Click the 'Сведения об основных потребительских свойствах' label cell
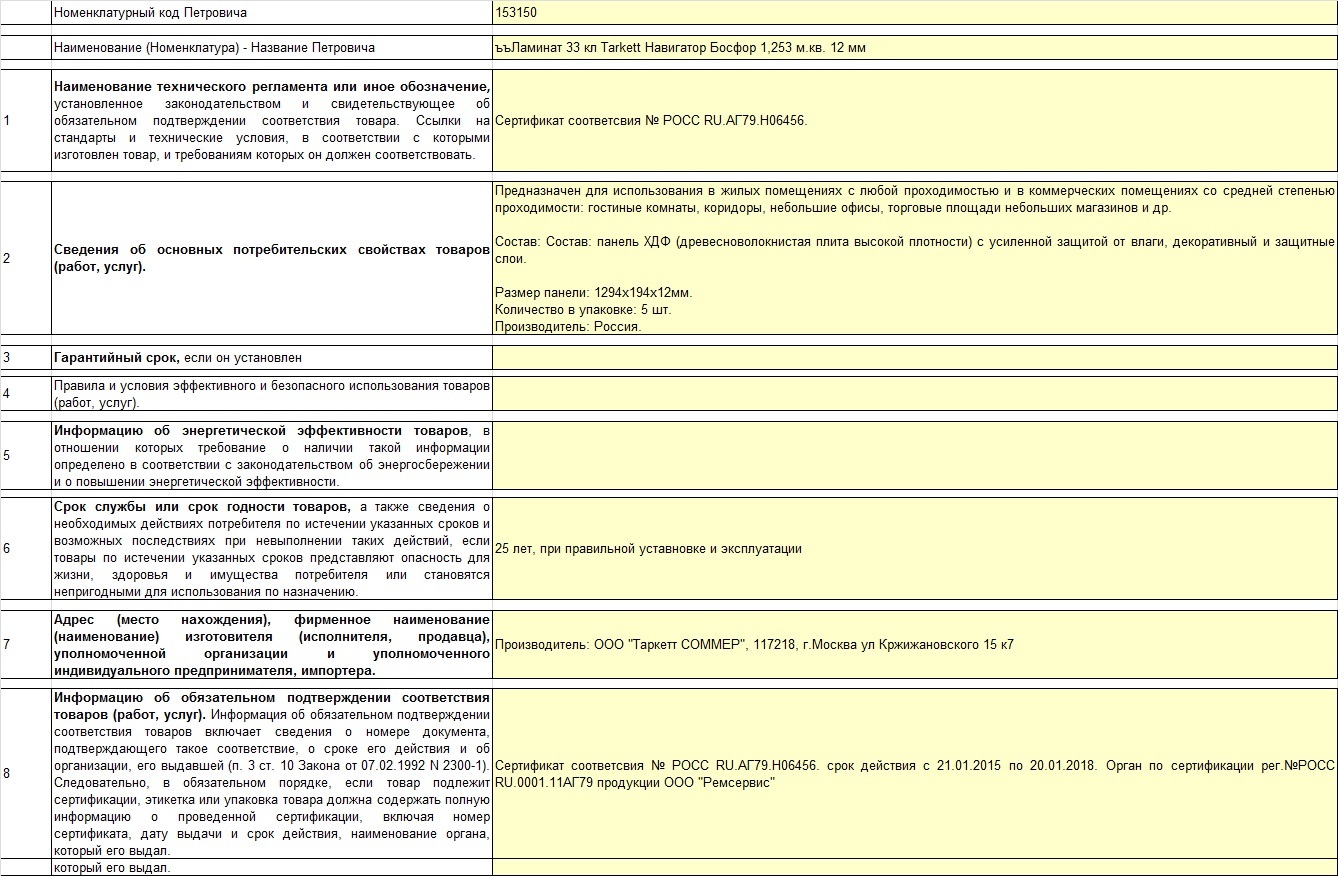 coord(271,258)
